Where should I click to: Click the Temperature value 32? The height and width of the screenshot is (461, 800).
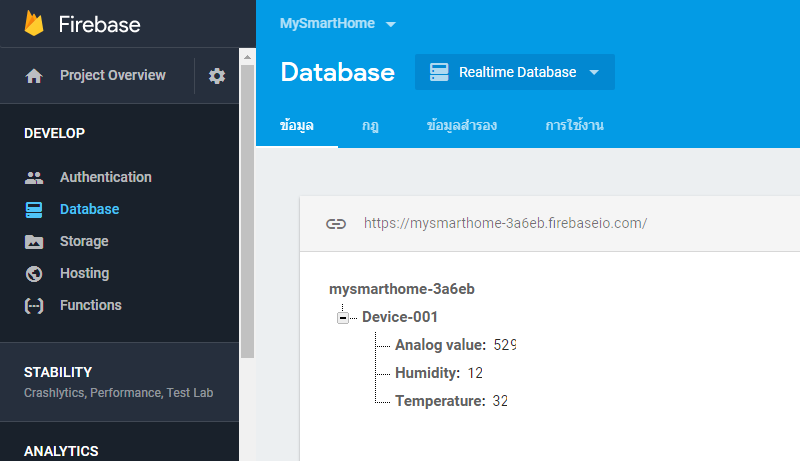tap(500, 401)
